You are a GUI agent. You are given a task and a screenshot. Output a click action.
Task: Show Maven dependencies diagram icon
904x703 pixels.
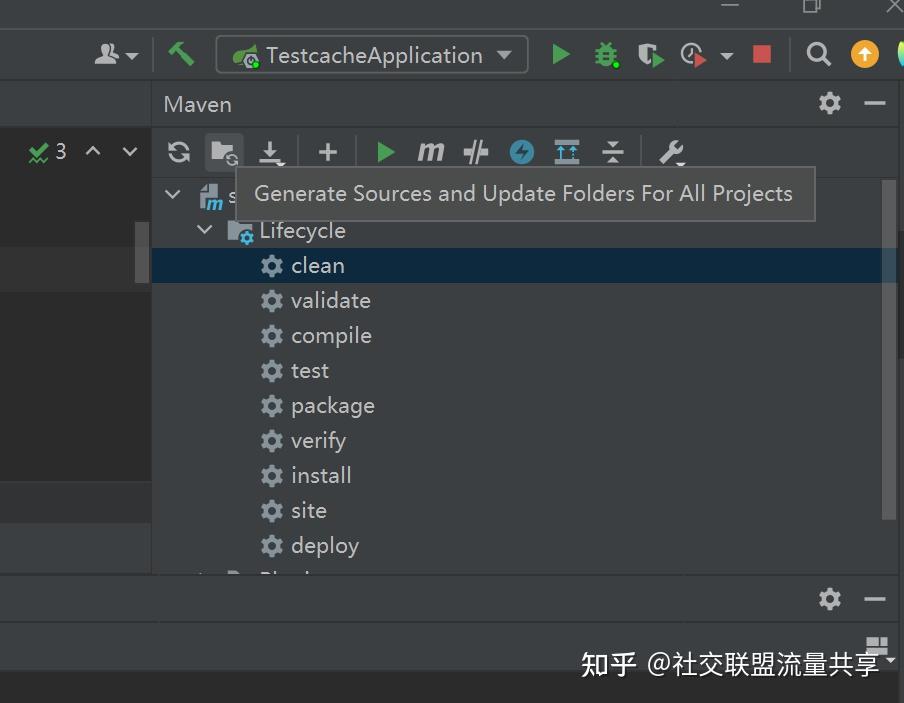pyautogui.click(x=567, y=152)
